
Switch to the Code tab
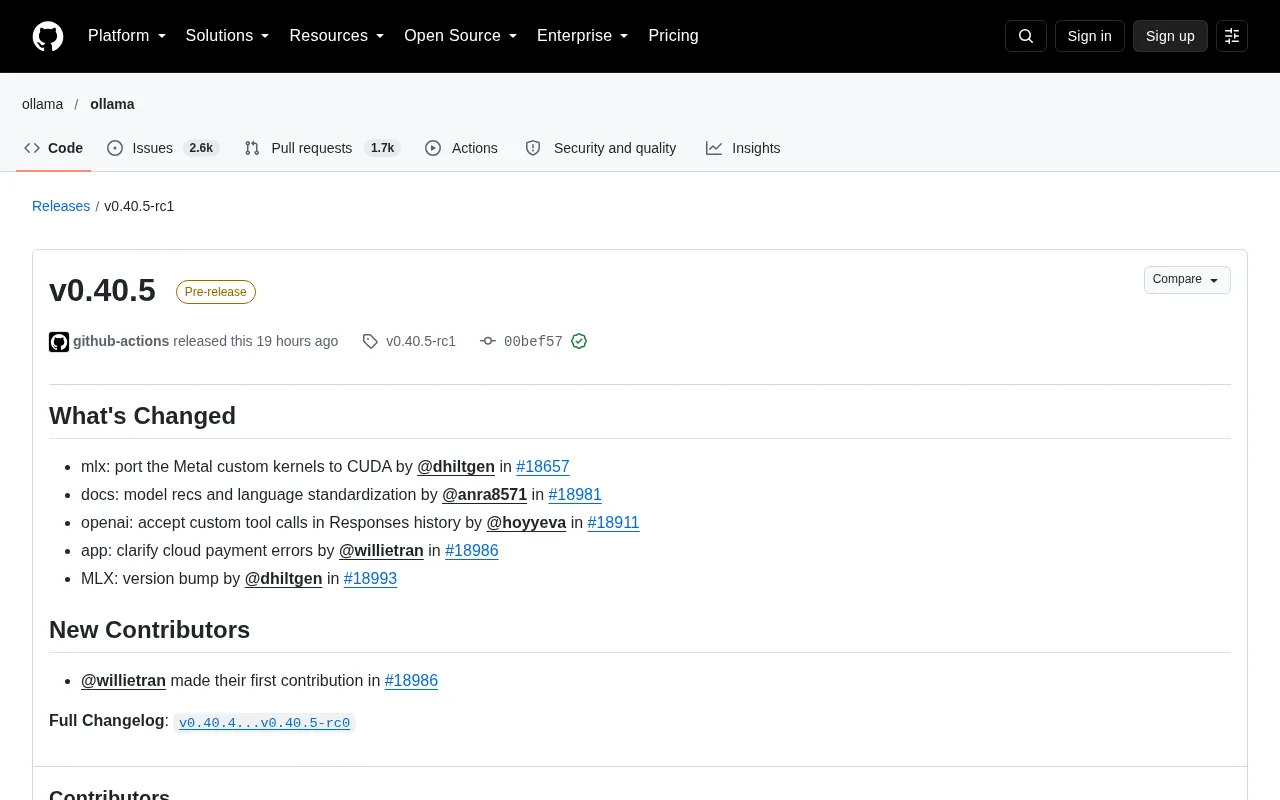53,148
